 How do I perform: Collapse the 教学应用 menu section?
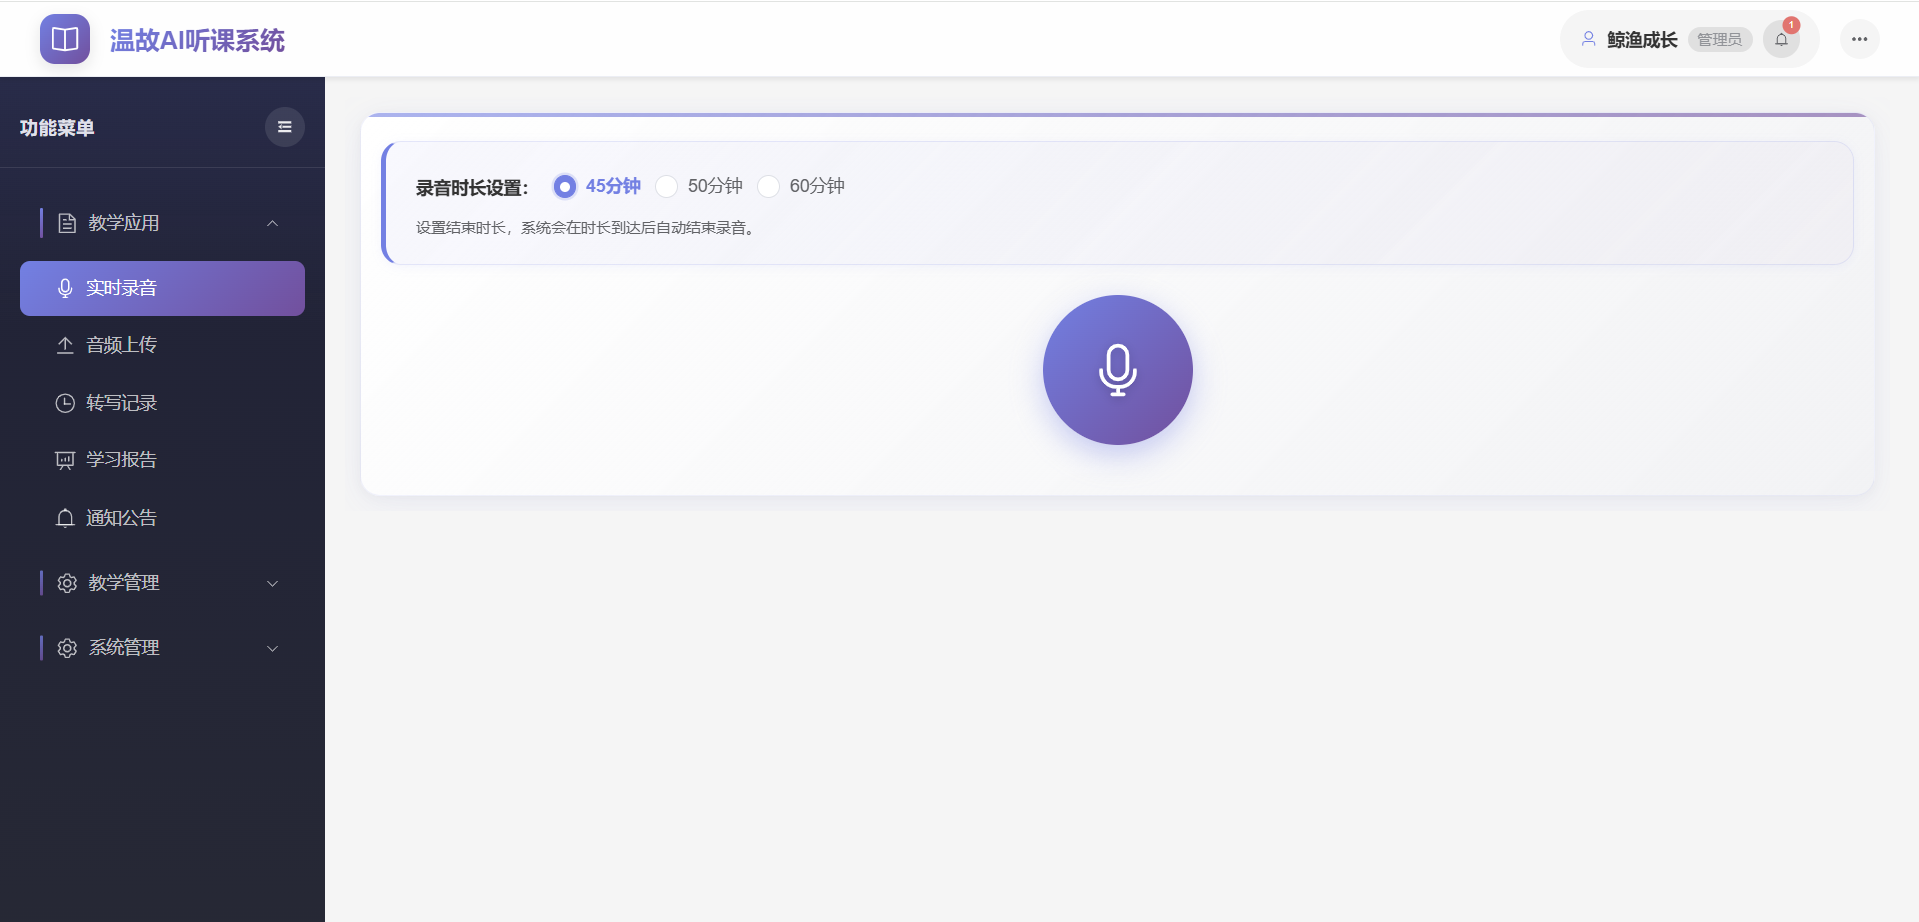pos(272,222)
